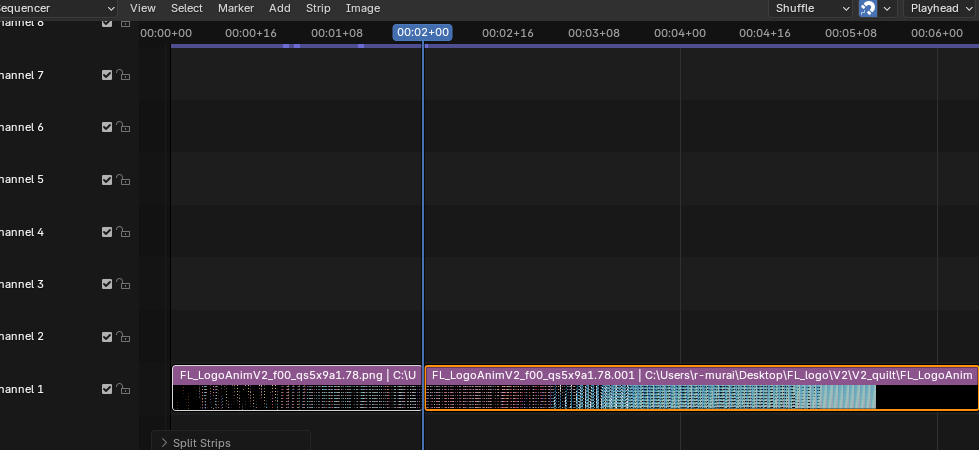
Task: Lock Channel 3 using the padlock icon
Action: point(124,285)
